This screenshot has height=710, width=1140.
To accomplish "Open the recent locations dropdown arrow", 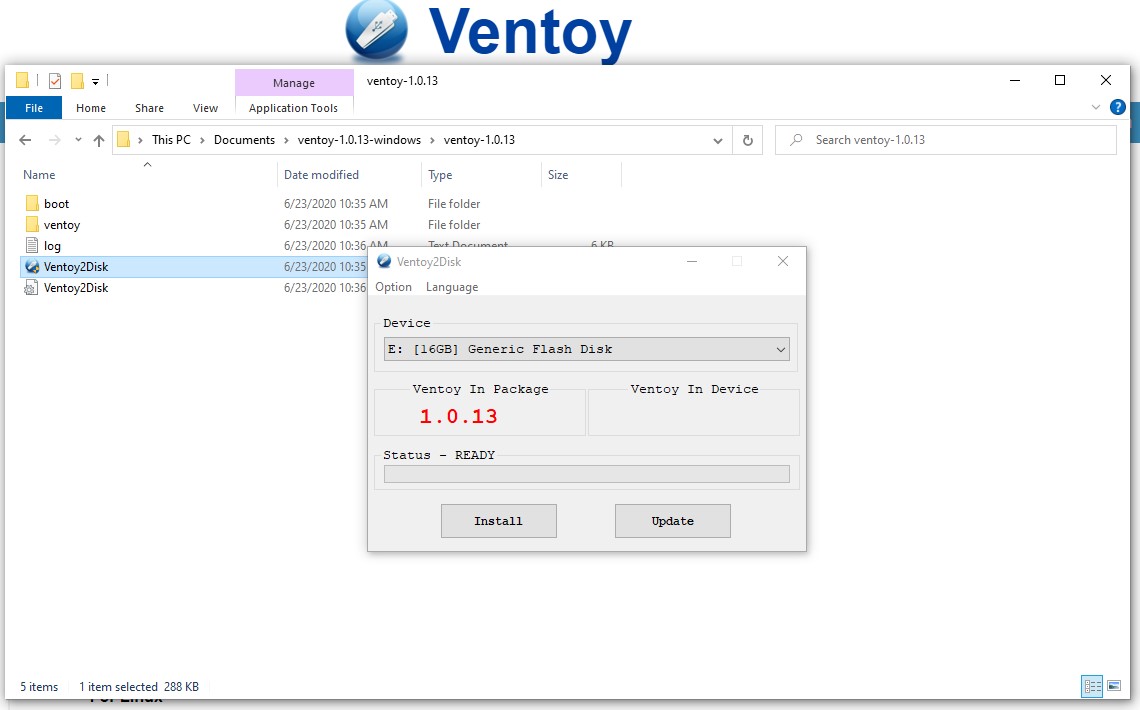I will point(78,140).
